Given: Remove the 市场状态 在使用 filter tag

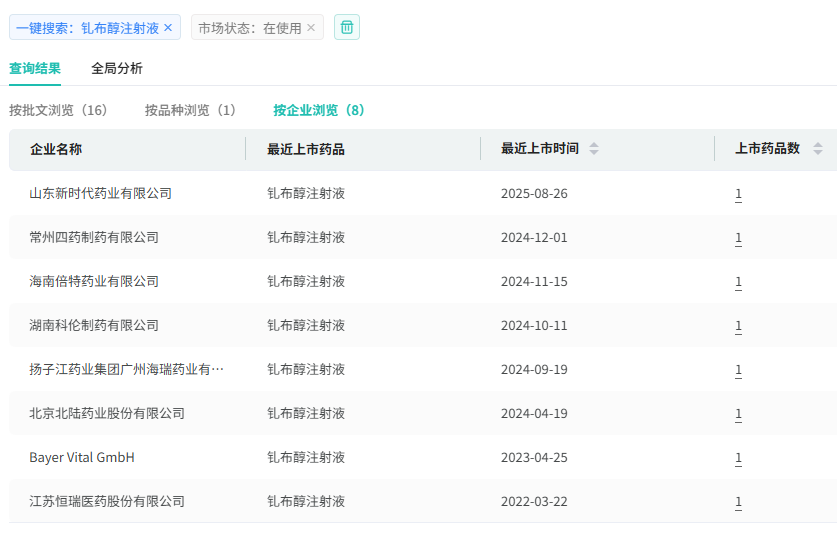Looking at the screenshot, I should [x=311, y=28].
